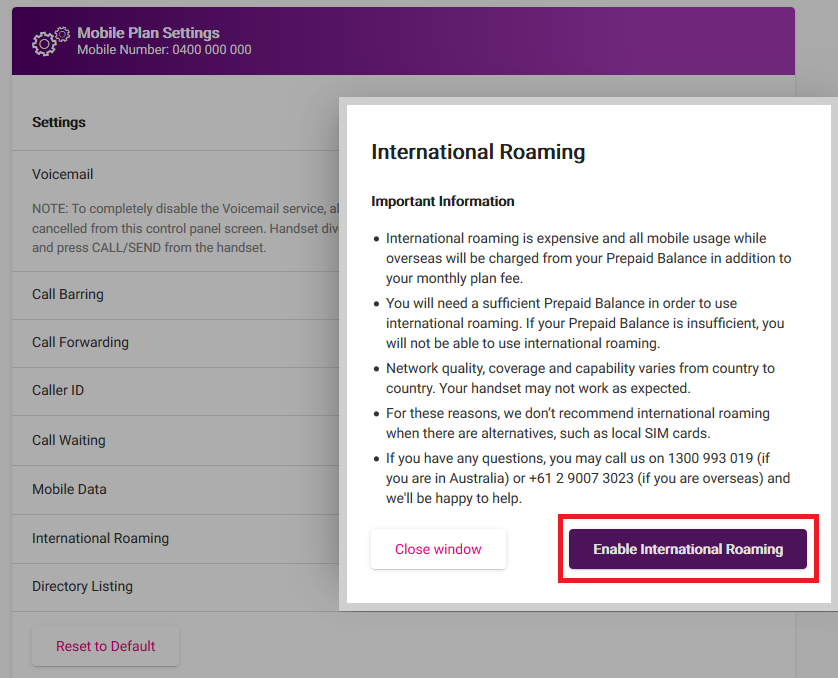
Task: Select the Mobile Data setting
Action: tap(67, 489)
